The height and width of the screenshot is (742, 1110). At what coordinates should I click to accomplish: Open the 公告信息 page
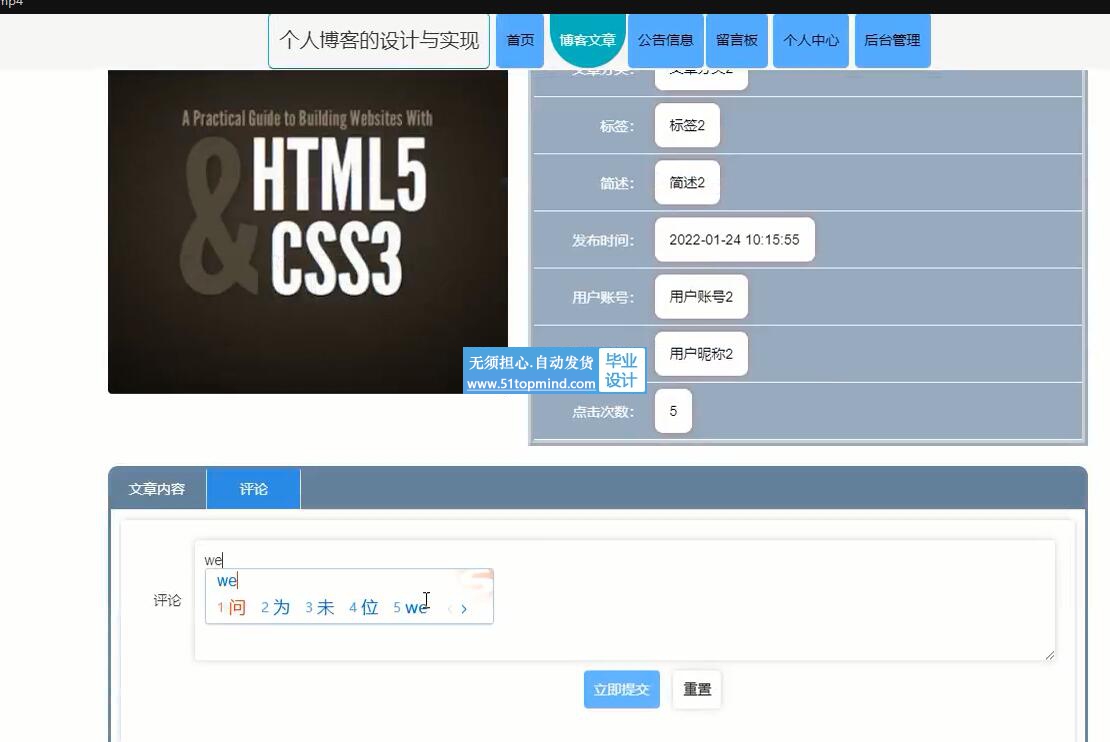[665, 40]
